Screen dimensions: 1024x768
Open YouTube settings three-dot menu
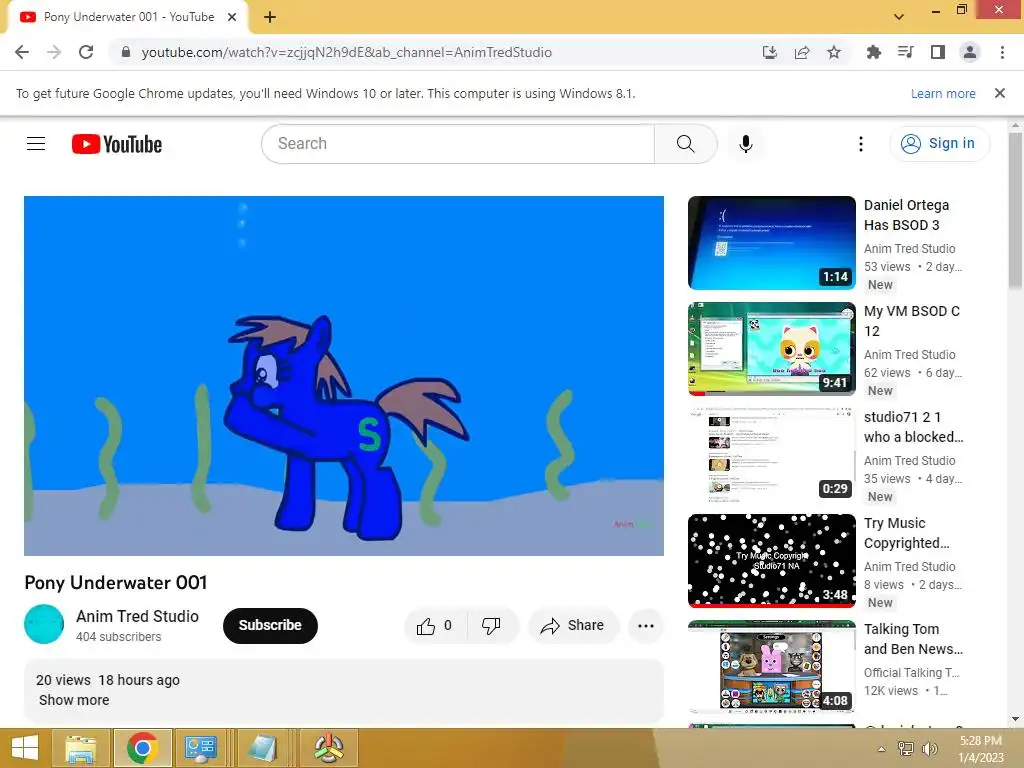(861, 144)
